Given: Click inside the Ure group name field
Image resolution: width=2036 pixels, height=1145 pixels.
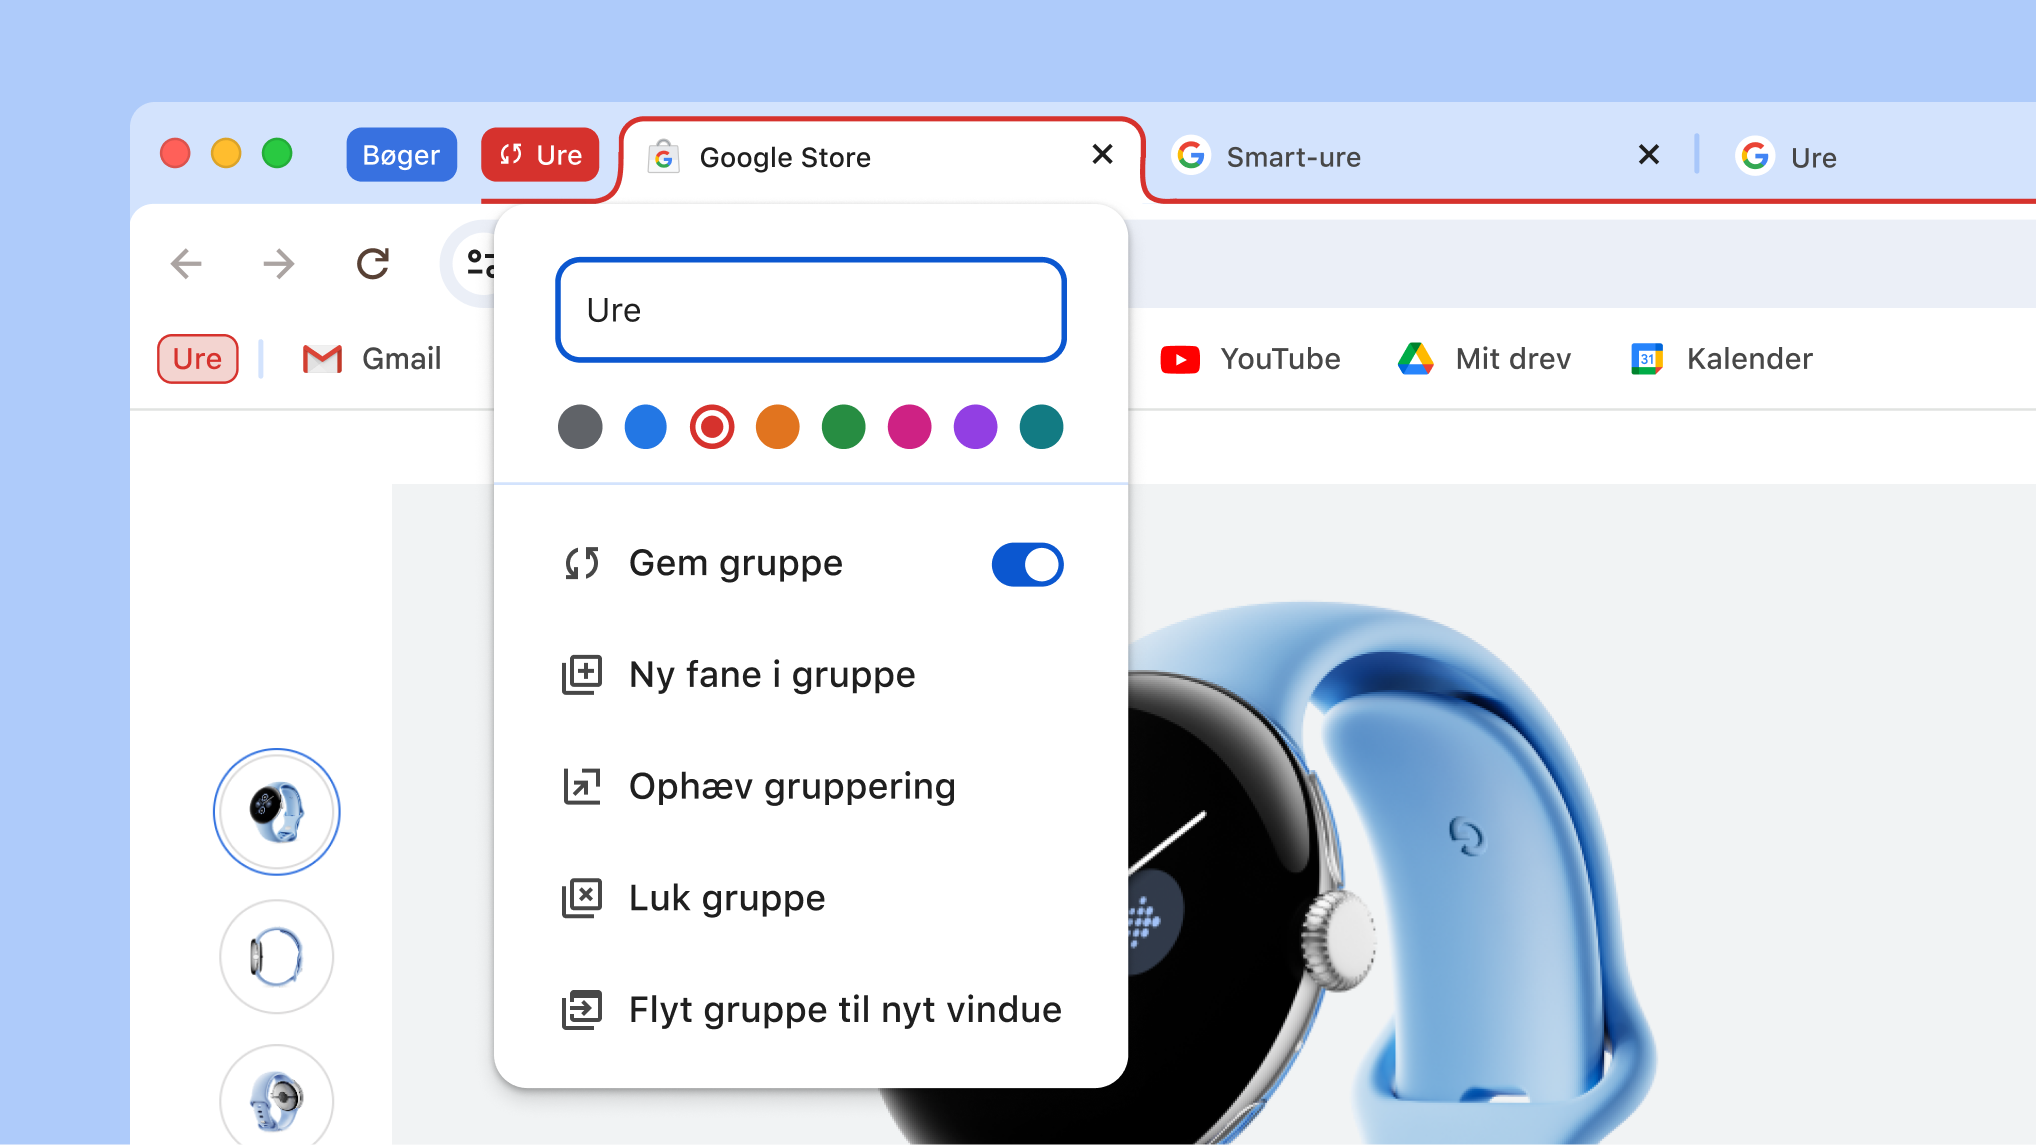Looking at the screenshot, I should click(x=811, y=310).
